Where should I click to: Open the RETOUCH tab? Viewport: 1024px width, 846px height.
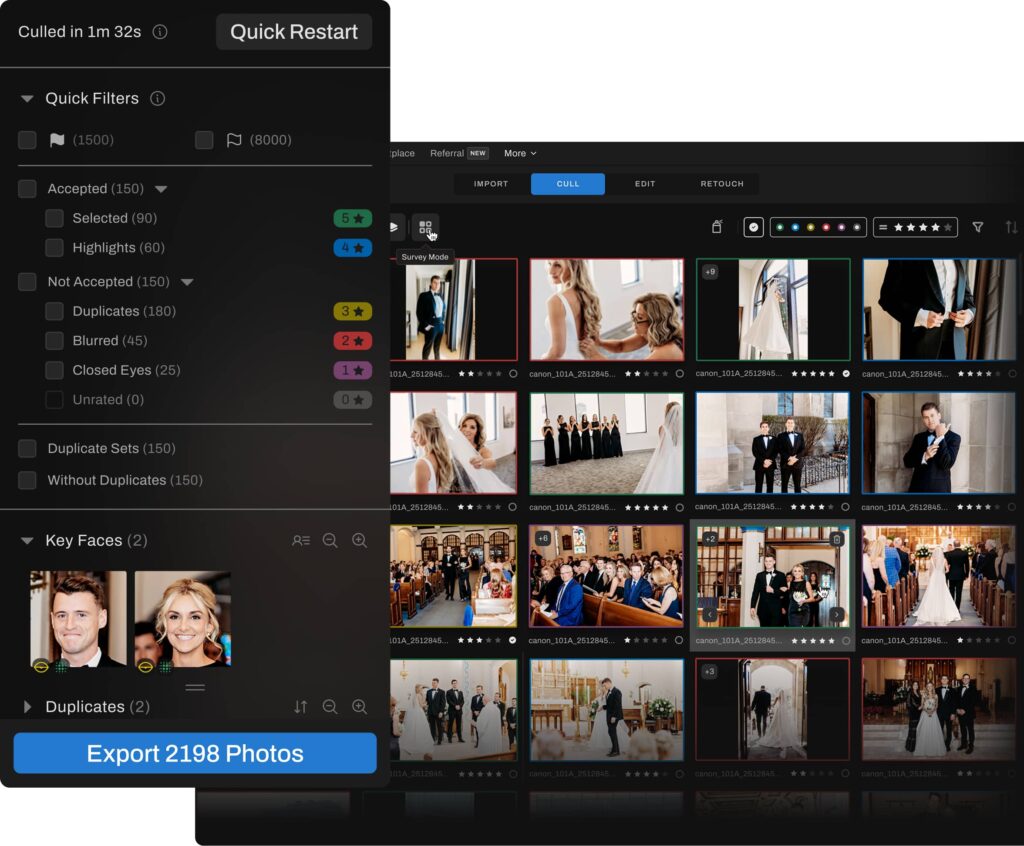722,184
